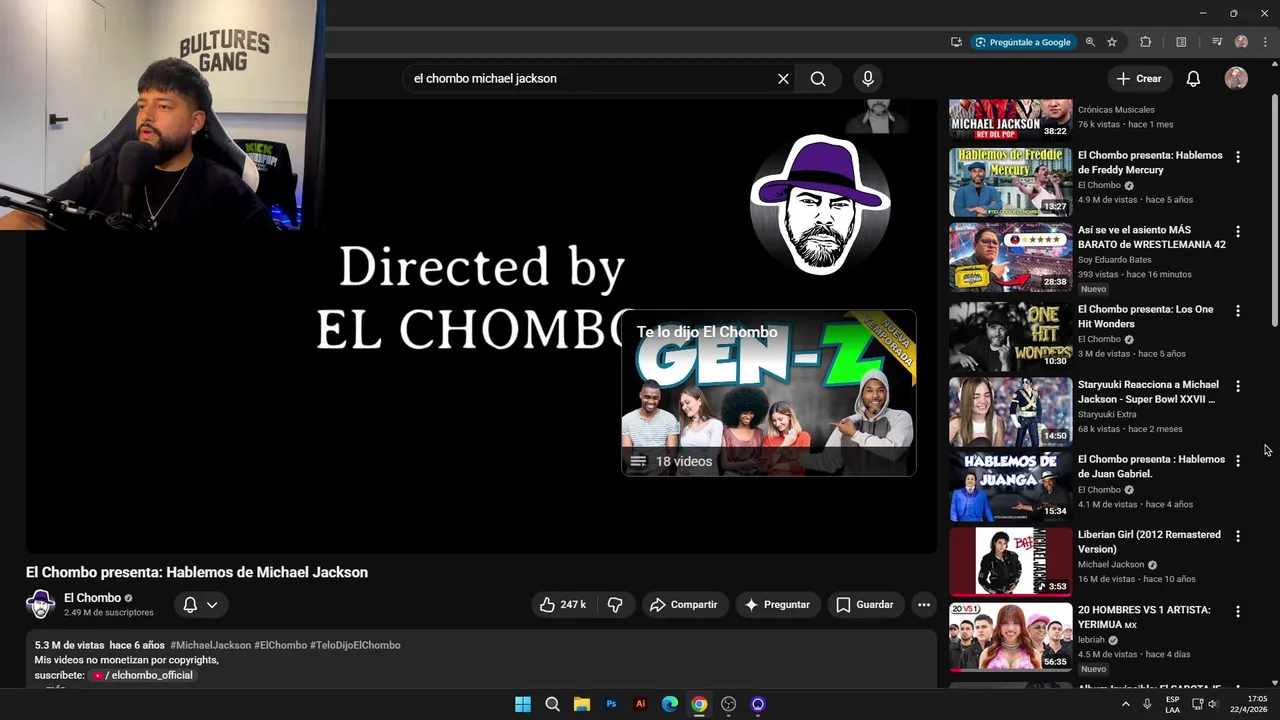Like the video with 247 k thumbs up
The image size is (1280, 720).
coord(563,605)
